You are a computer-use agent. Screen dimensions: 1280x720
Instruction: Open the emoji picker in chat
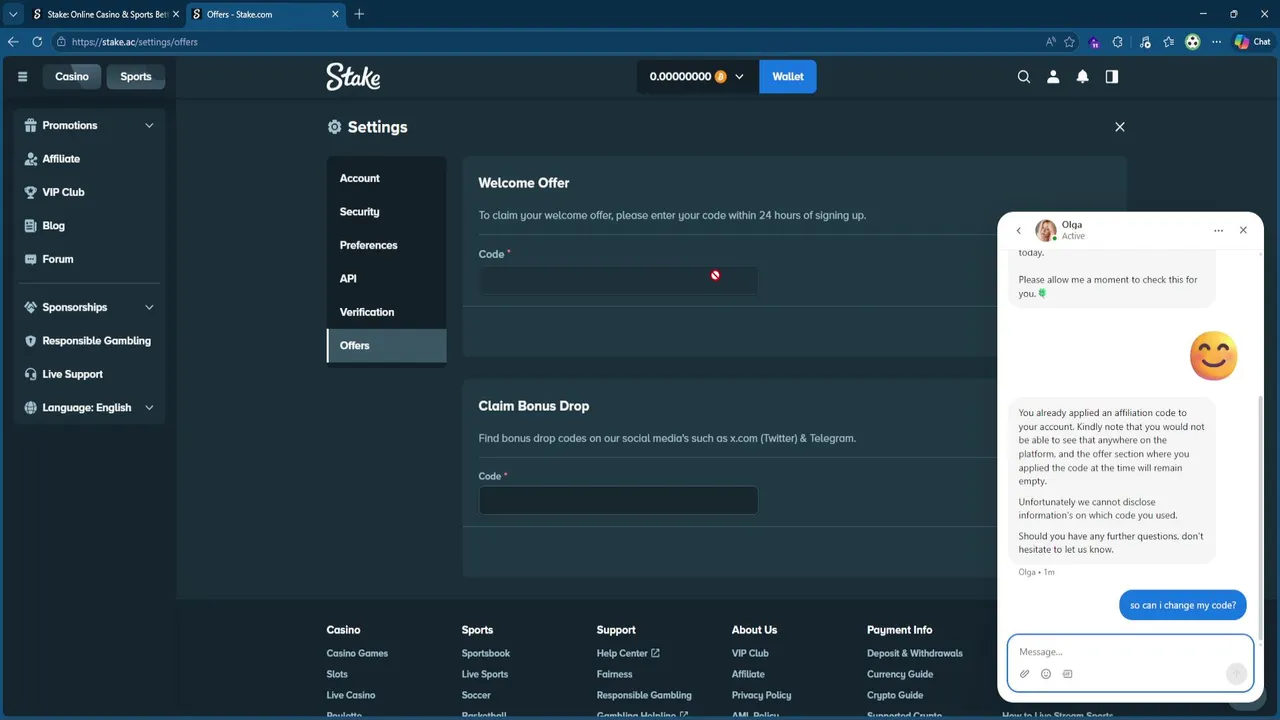click(1046, 674)
